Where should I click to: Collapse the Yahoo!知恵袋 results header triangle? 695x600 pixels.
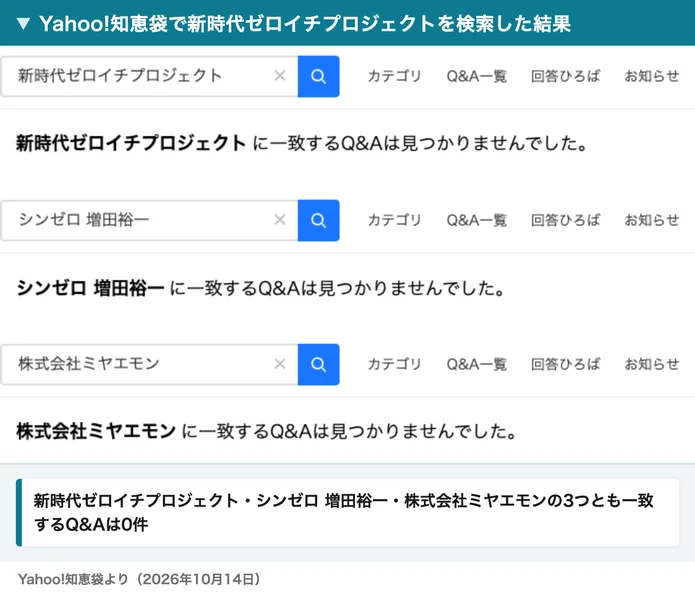[x=23, y=23]
